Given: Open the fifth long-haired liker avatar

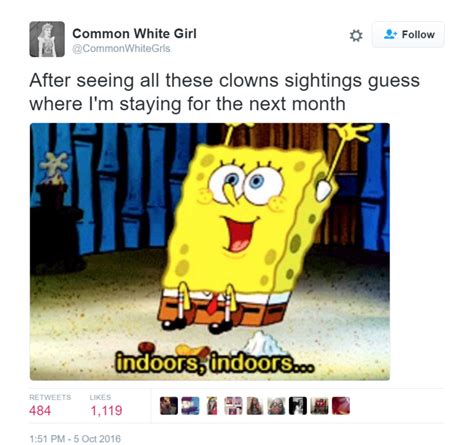Looking at the screenshot, I should pyautogui.click(x=255, y=406).
